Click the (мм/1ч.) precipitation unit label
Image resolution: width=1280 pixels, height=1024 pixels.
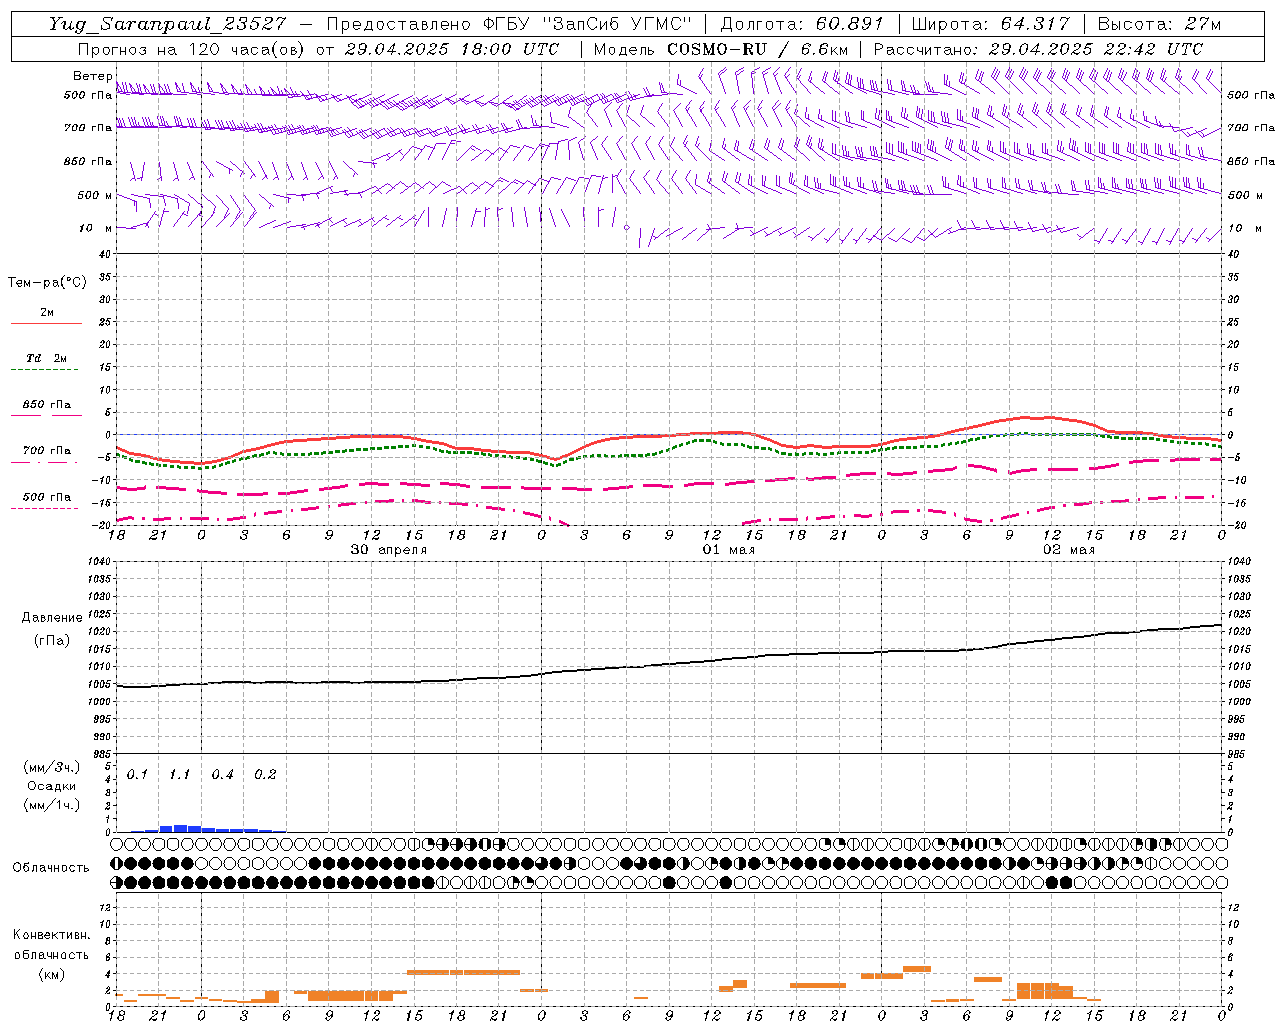(x=52, y=805)
